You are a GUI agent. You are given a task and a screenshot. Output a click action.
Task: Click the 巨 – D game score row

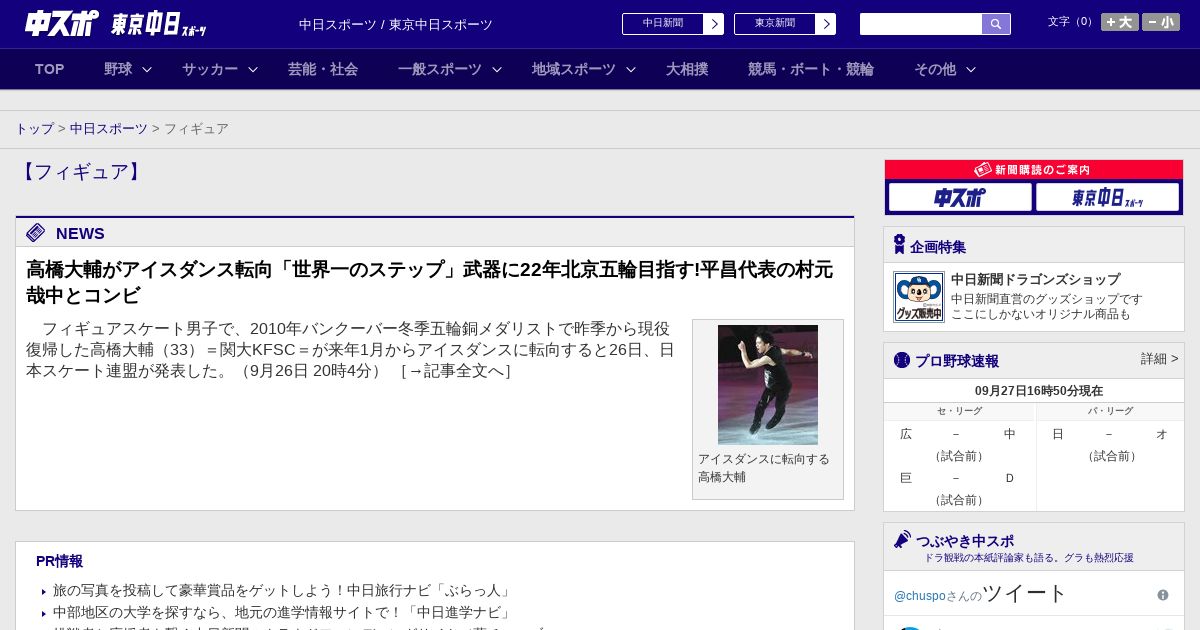point(958,478)
